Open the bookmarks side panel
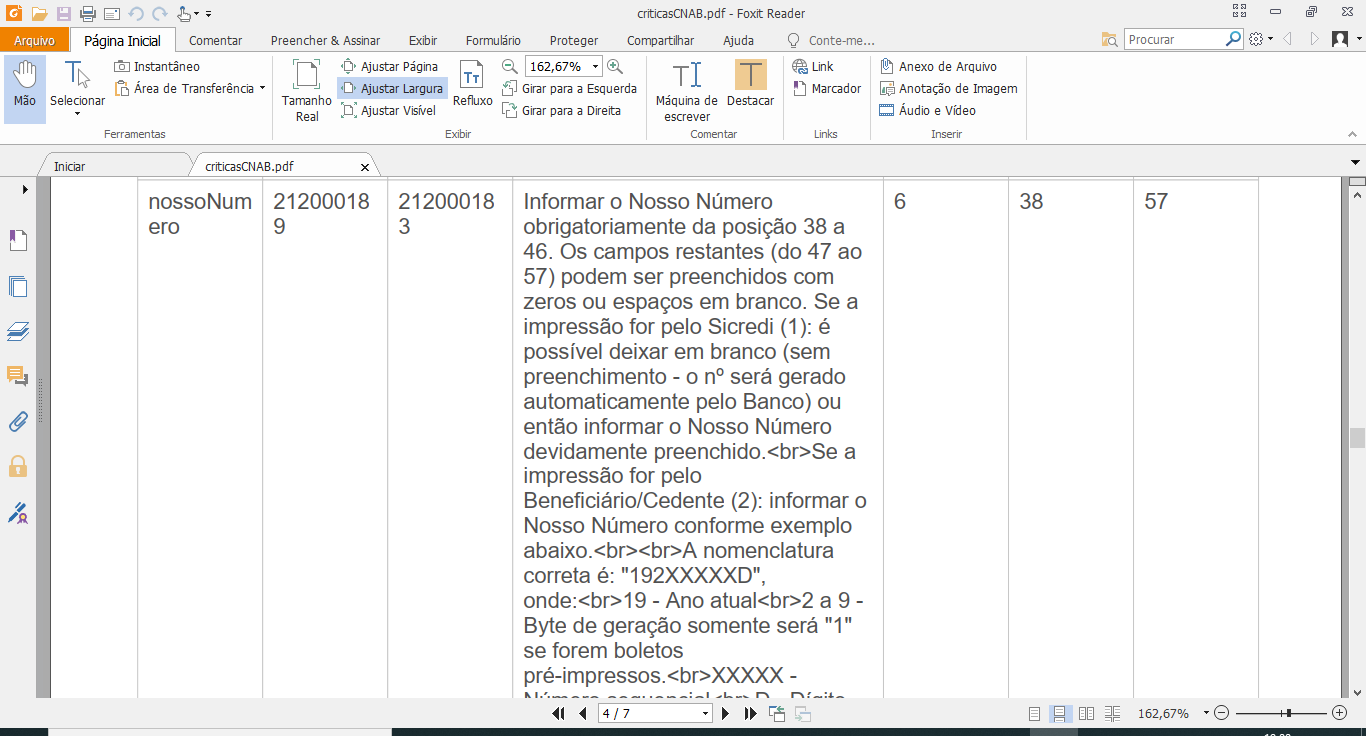1366x736 pixels. coord(18,241)
